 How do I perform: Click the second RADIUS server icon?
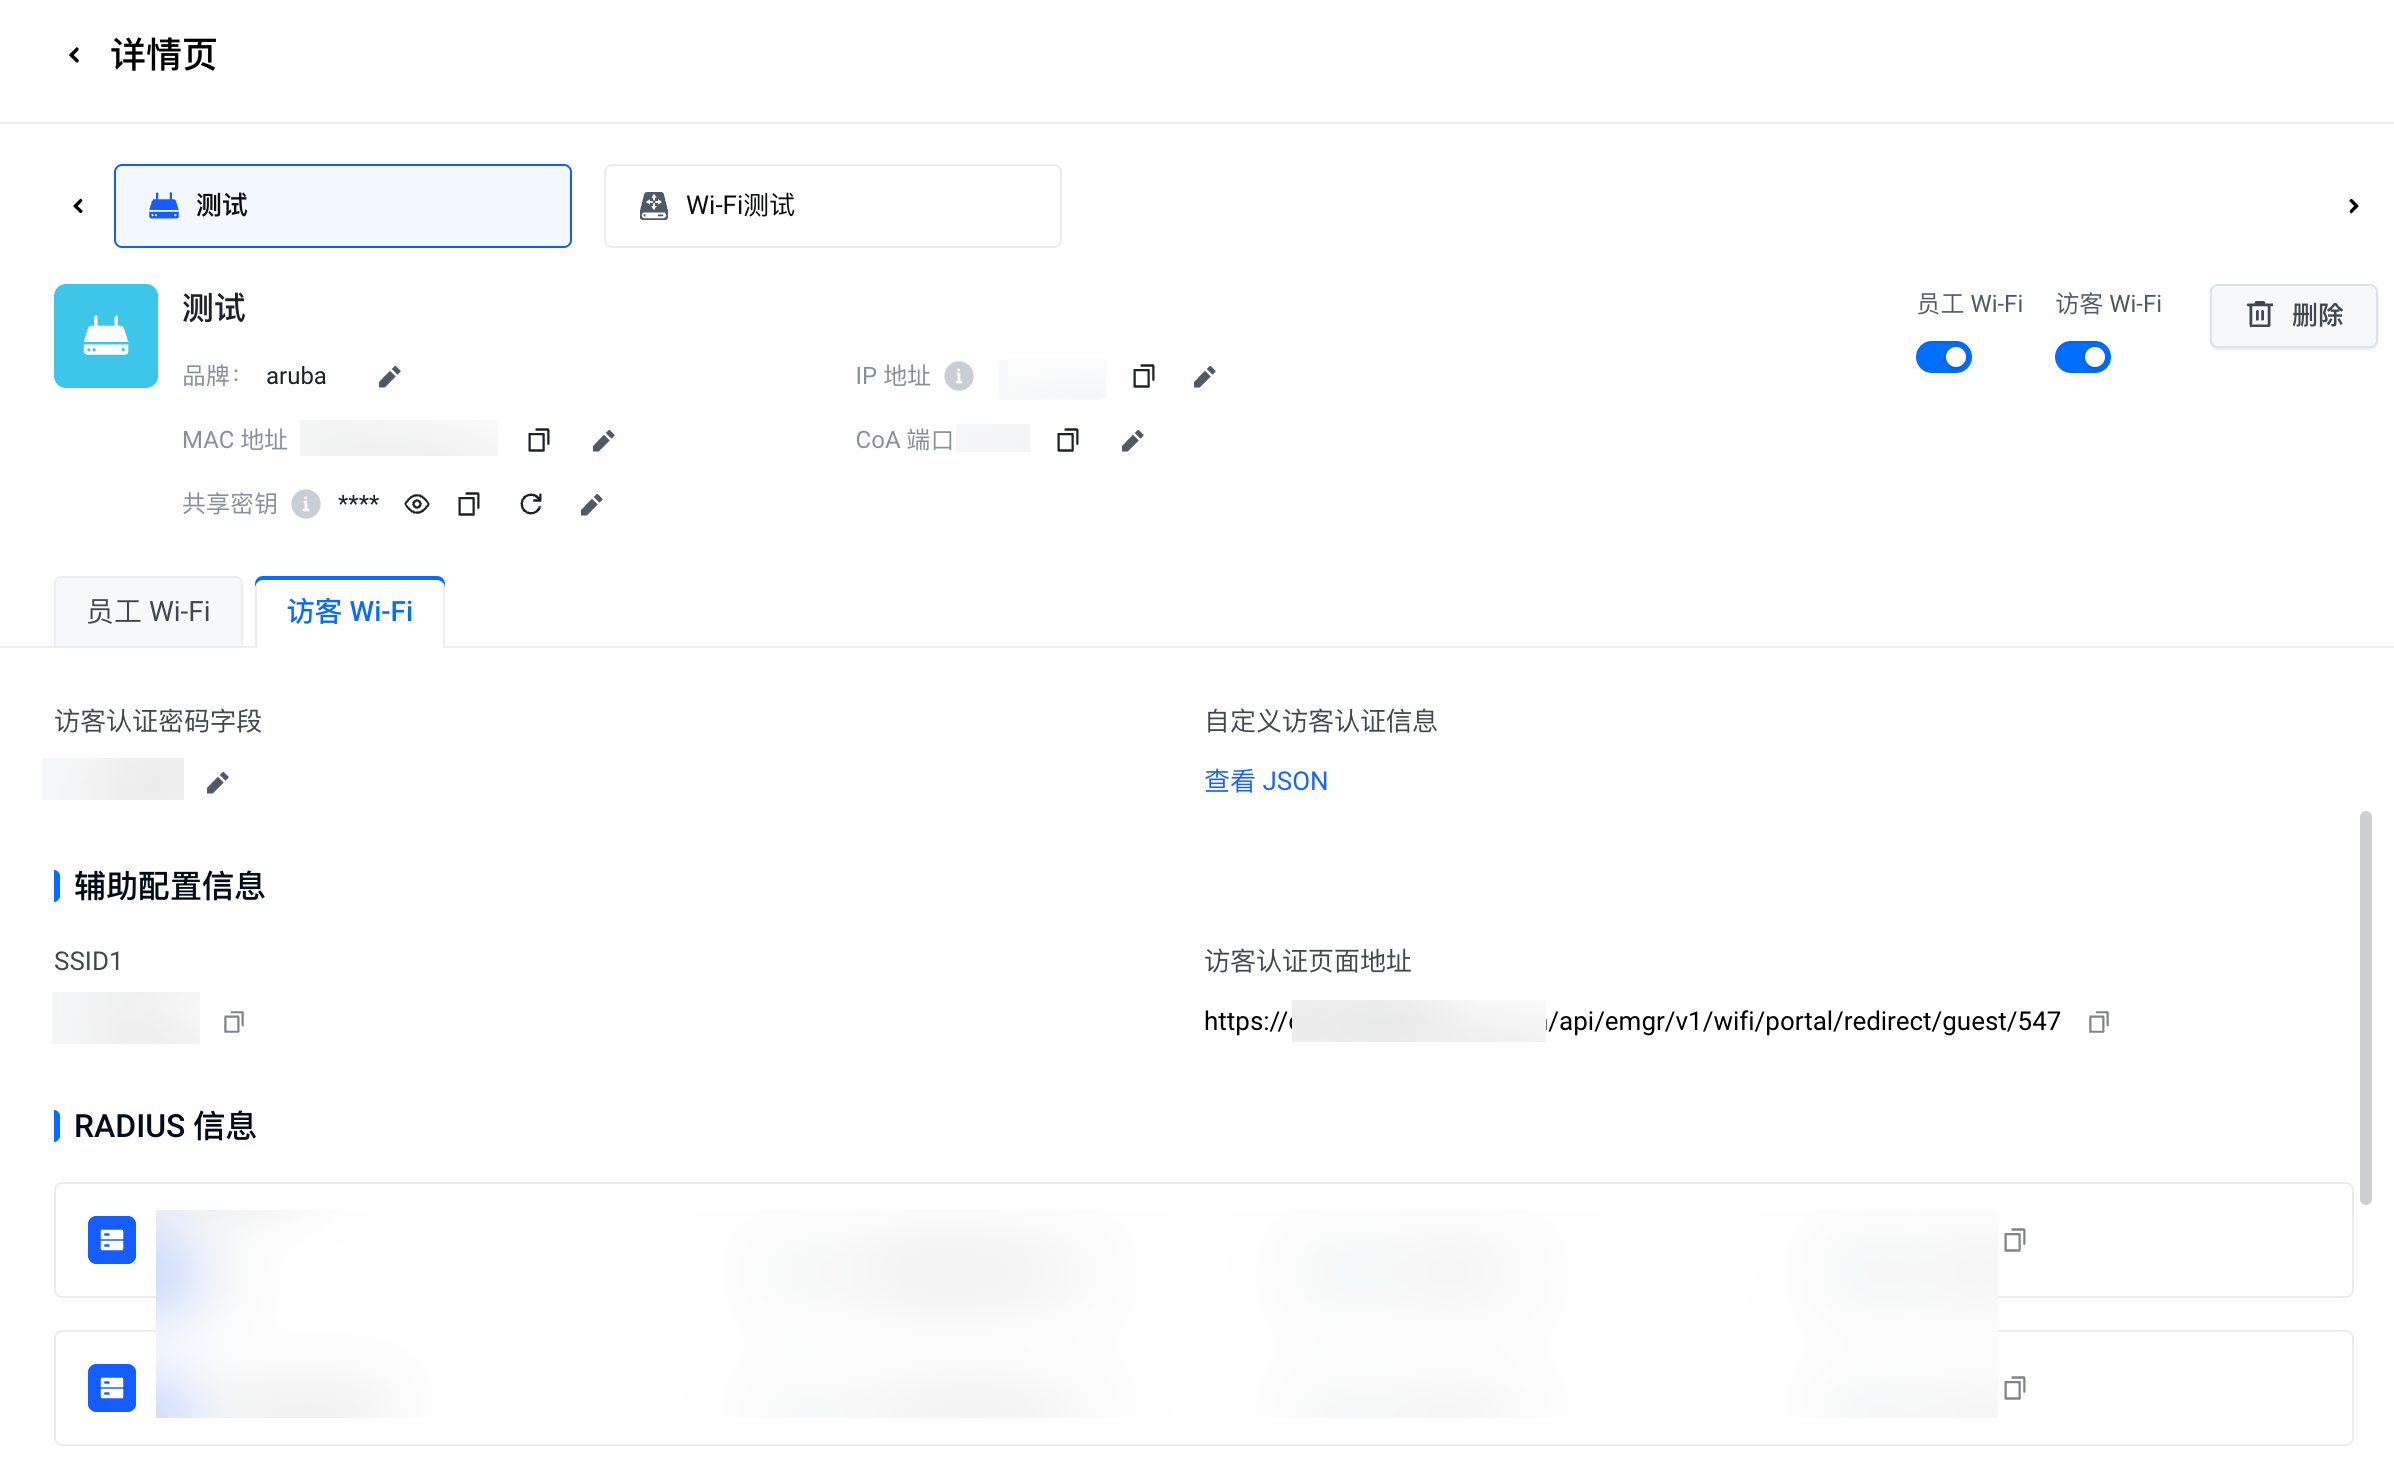(x=112, y=1388)
